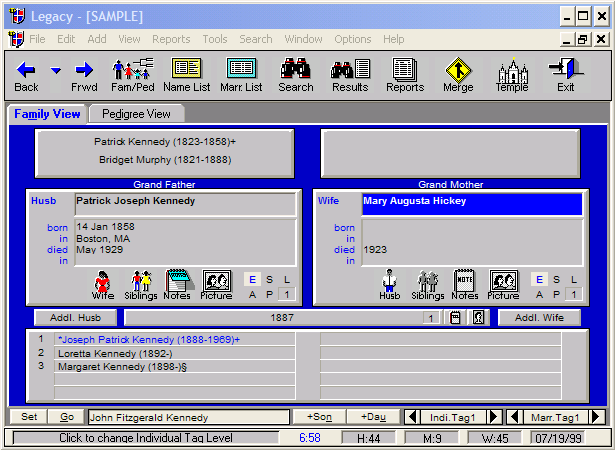Click previous arrow left of Indi.Tag1

point(412,417)
